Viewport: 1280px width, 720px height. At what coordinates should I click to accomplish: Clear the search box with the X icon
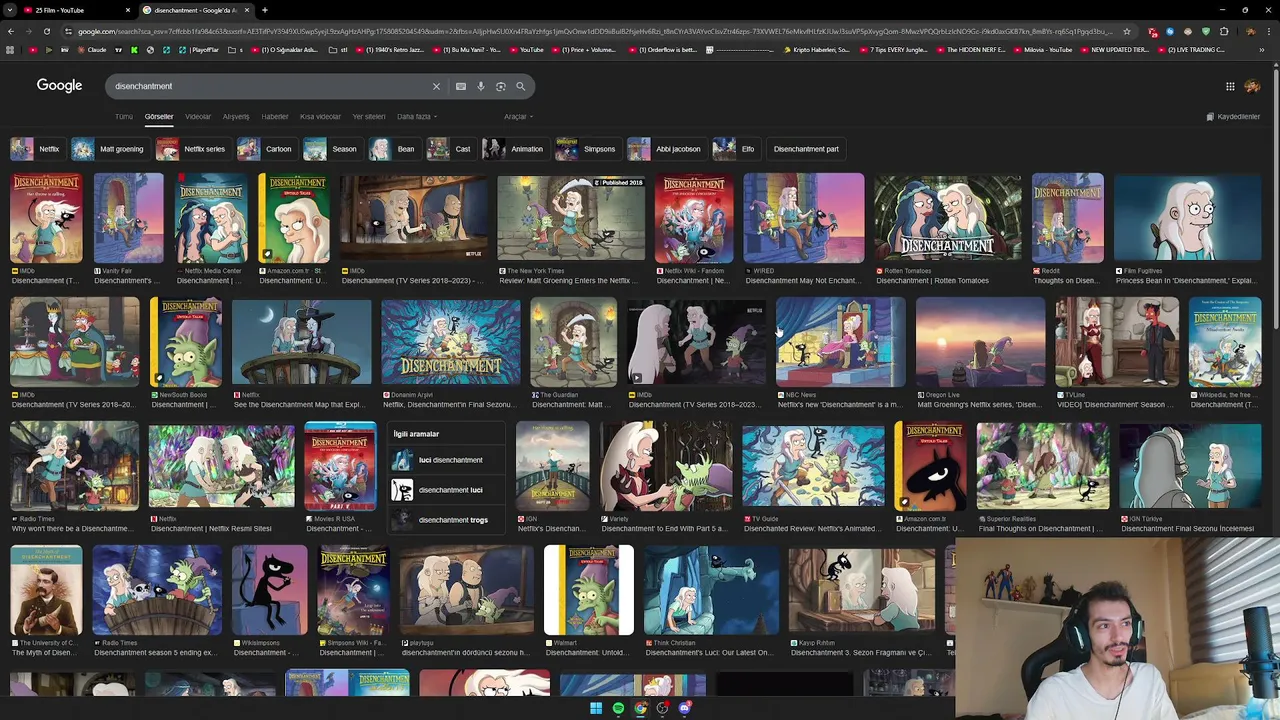[x=436, y=86]
